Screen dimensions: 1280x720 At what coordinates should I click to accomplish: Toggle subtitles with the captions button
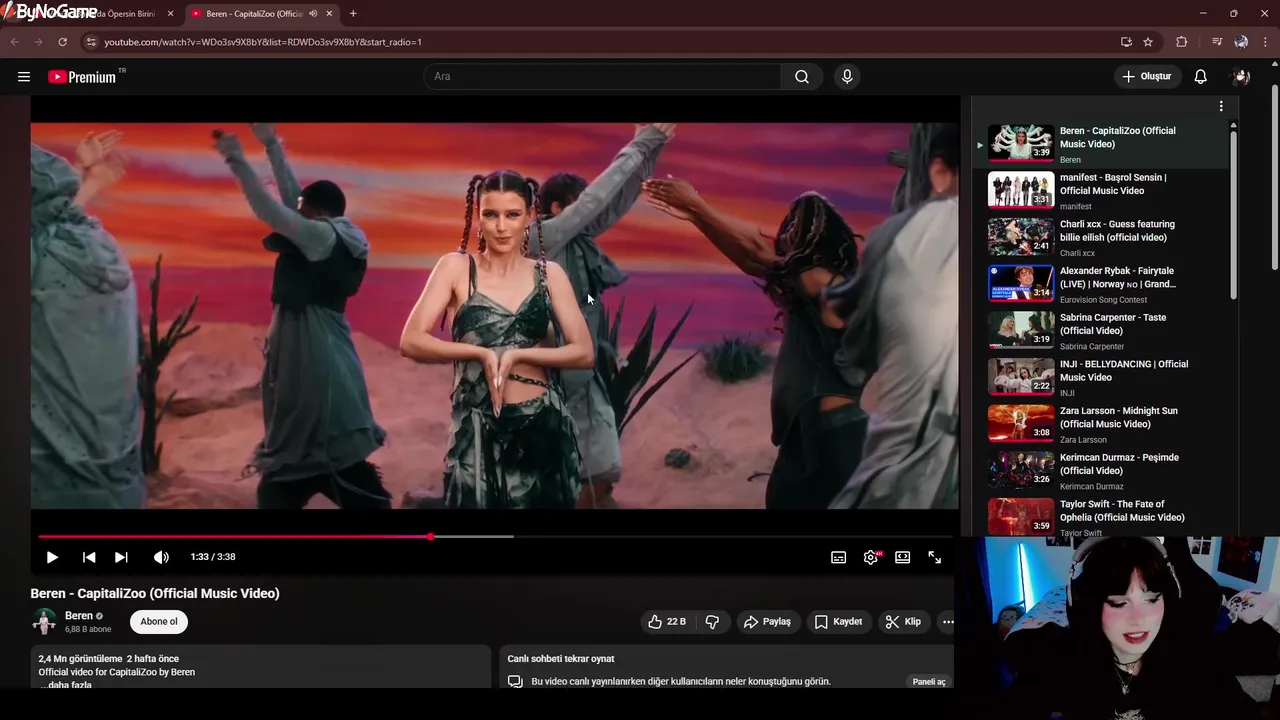(839, 557)
